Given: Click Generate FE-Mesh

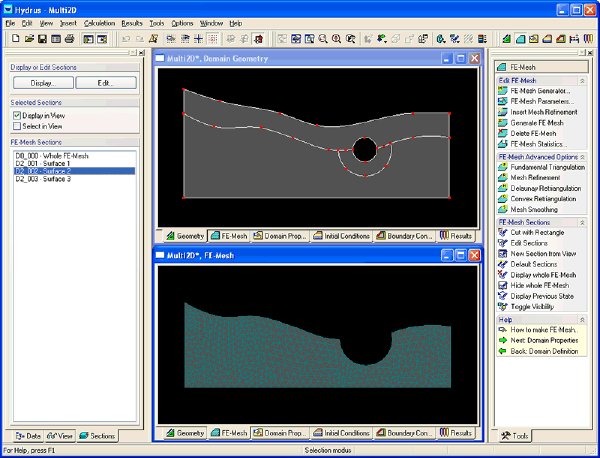Looking at the screenshot, I should click(537, 123).
